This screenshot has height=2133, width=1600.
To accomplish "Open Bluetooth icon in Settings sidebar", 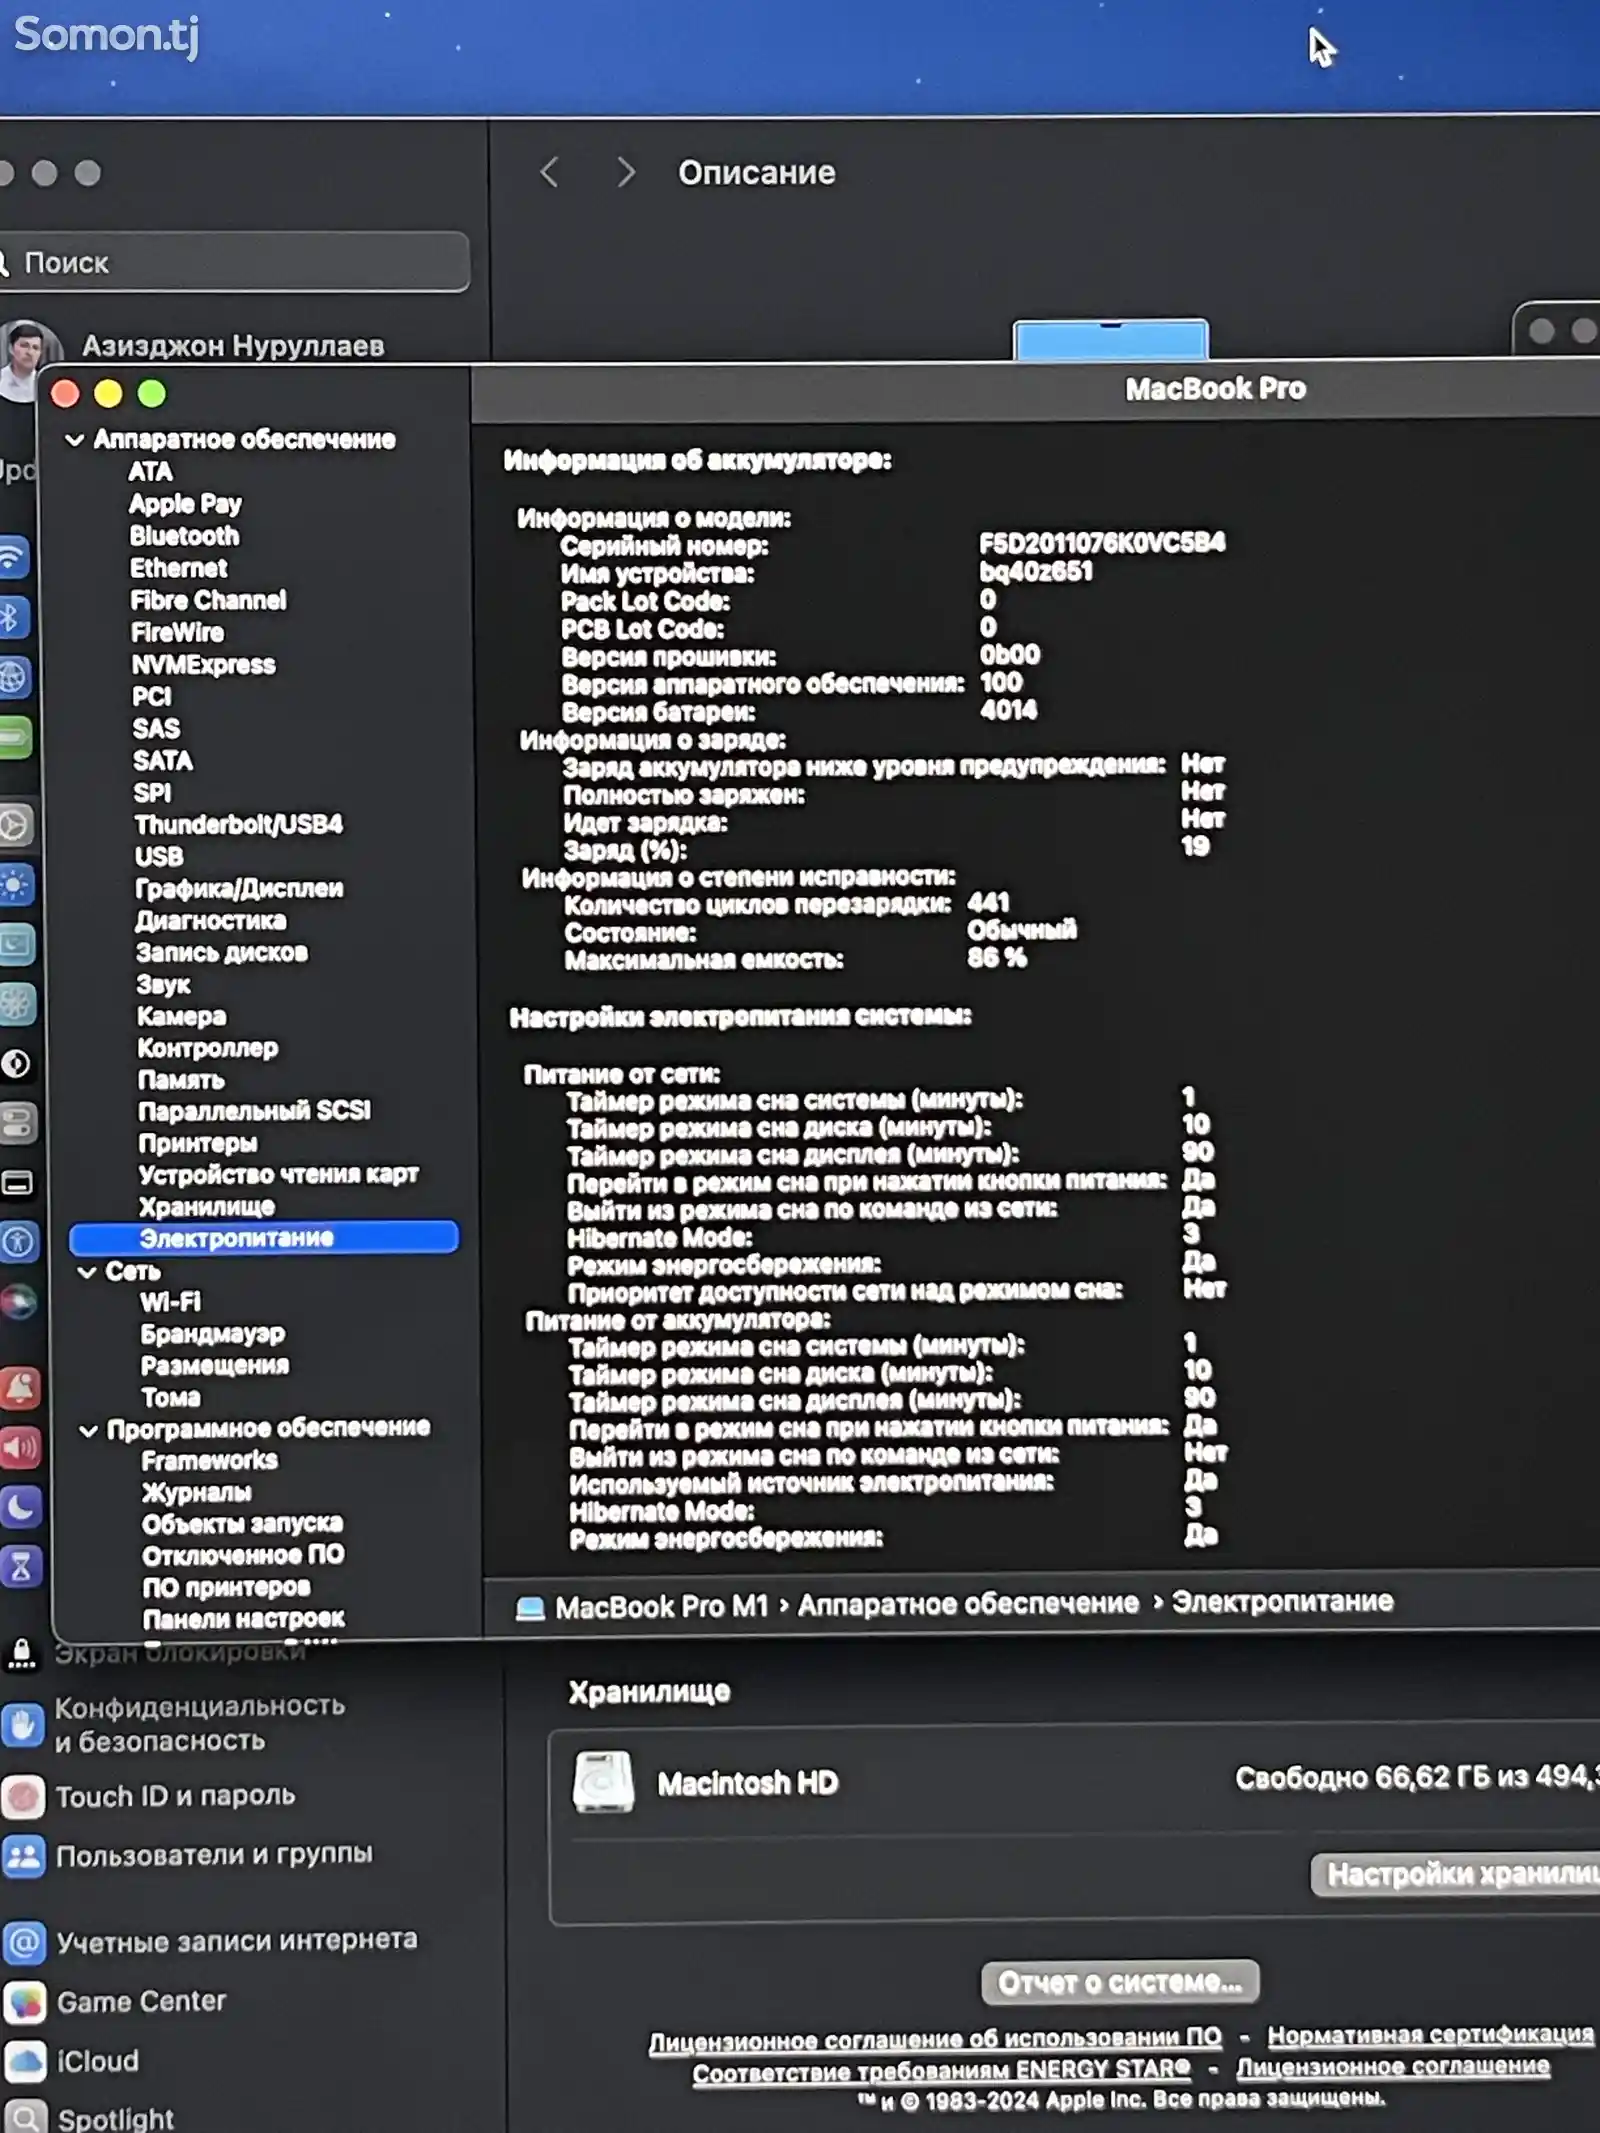I will [x=14, y=618].
